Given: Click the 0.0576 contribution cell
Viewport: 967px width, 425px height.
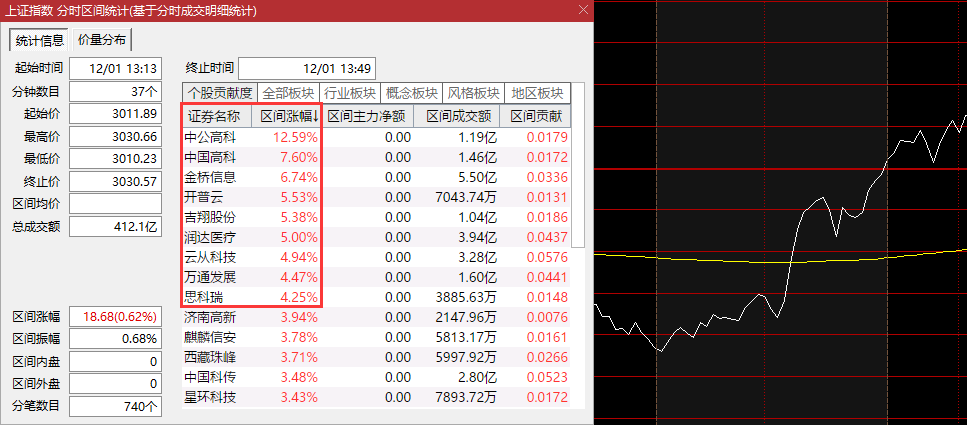Looking at the screenshot, I should click(547, 257).
